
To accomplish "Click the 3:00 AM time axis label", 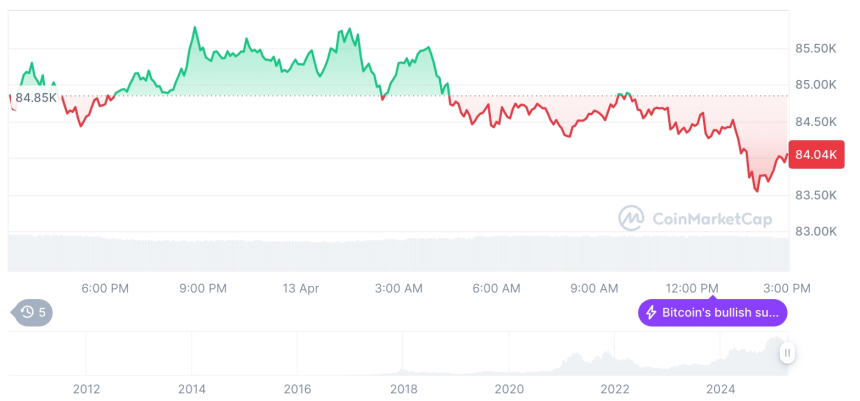I will click(399, 288).
